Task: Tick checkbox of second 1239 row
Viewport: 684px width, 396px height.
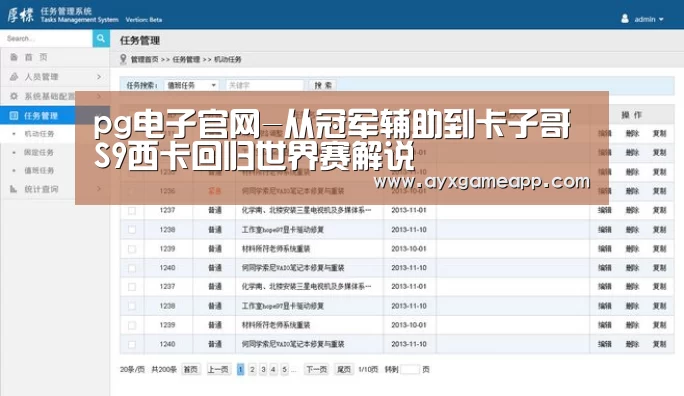Action: 132,325
